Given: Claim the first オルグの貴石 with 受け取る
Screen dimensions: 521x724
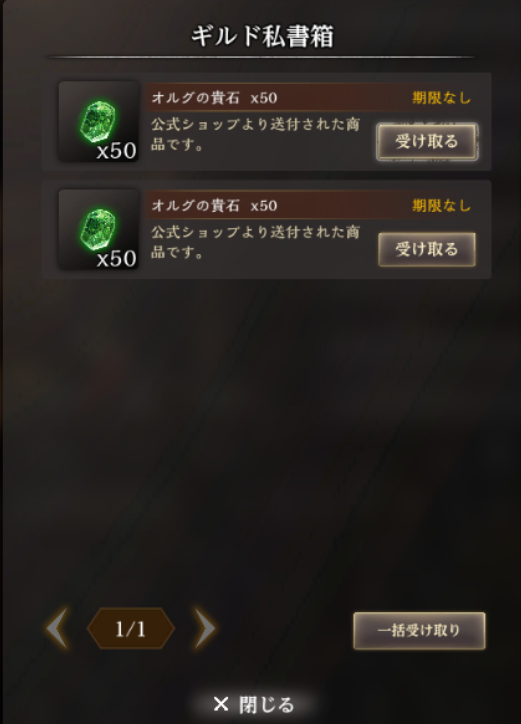Looking at the screenshot, I should (427, 141).
